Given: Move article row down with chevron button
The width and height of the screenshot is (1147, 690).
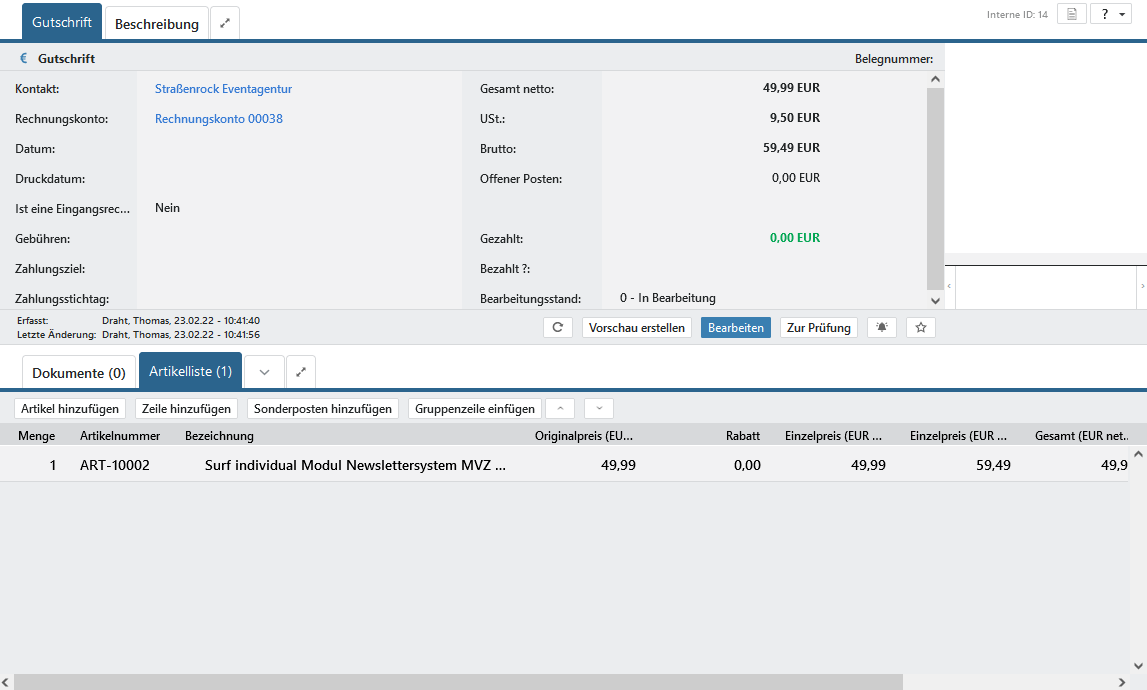Looking at the screenshot, I should click(598, 408).
